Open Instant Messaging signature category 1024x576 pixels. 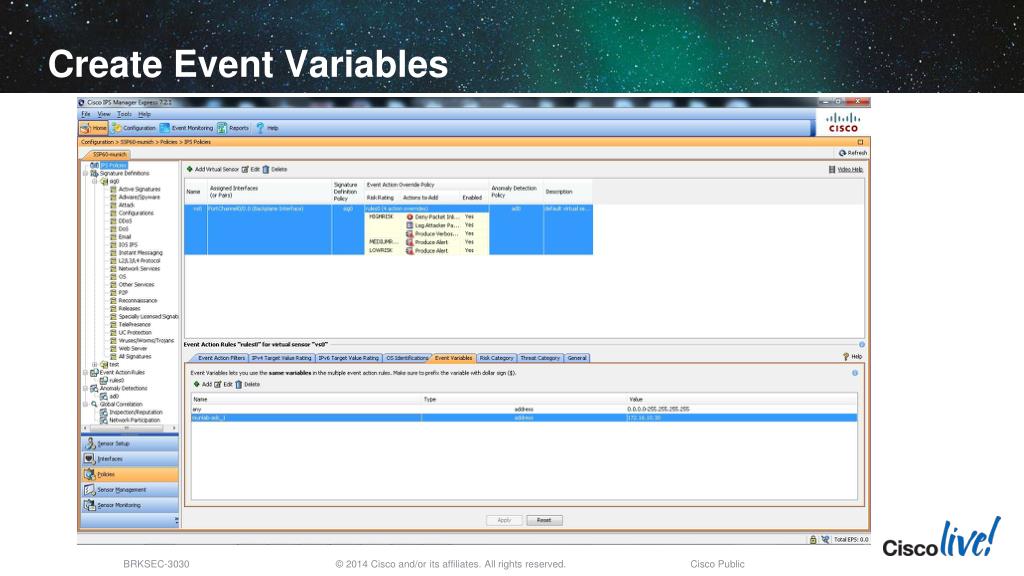pyautogui.click(x=140, y=253)
